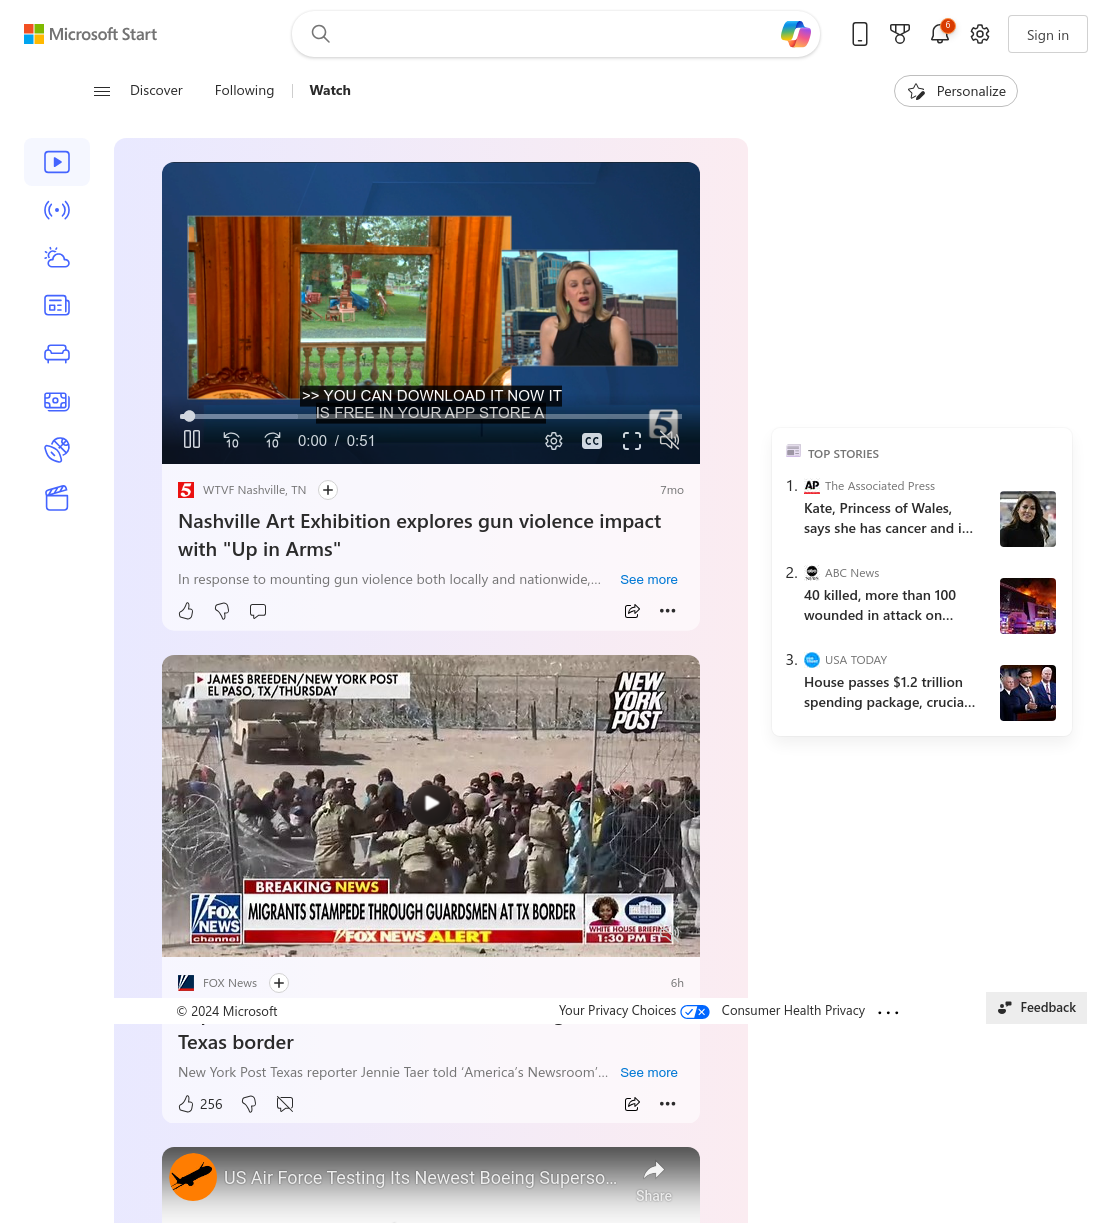Open House passes $1.2 trillion story
1112x1223 pixels.
[x=889, y=692]
